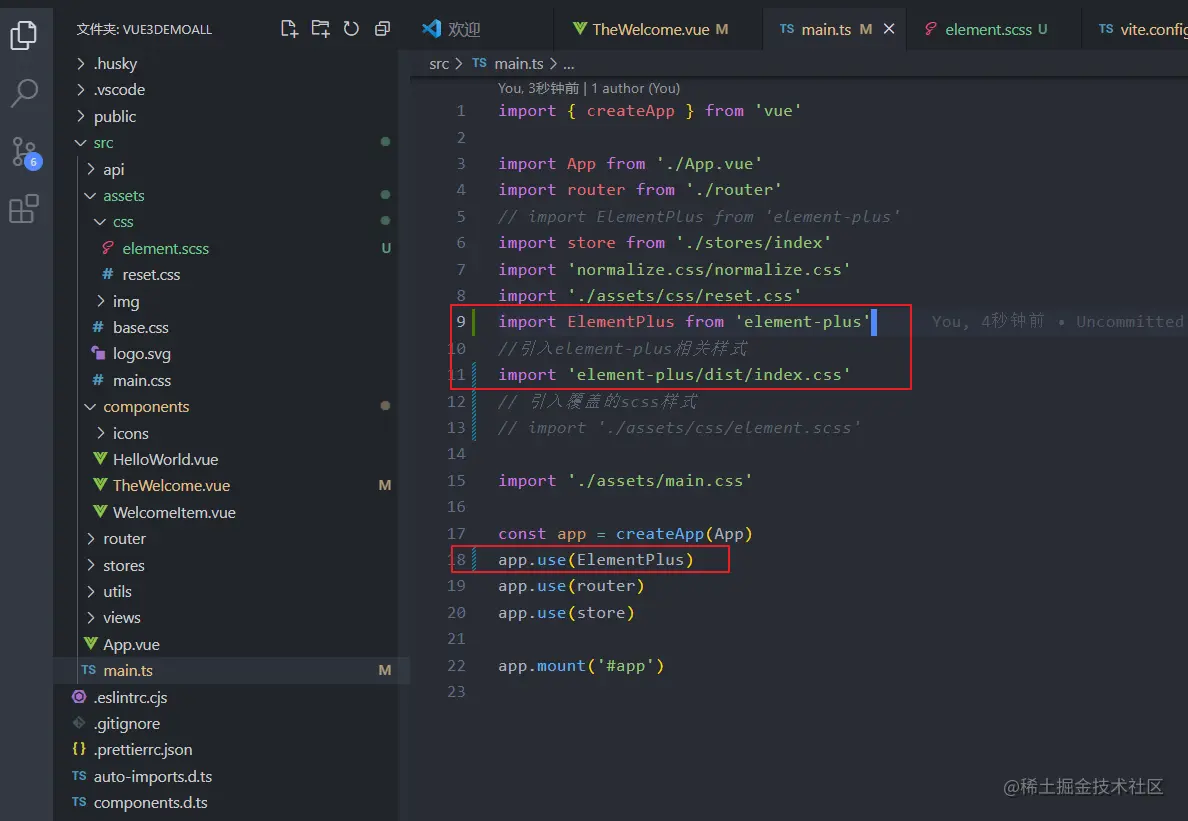This screenshot has width=1188, height=821.
Task: Click src in the breadcrumb path
Action: 439,64
